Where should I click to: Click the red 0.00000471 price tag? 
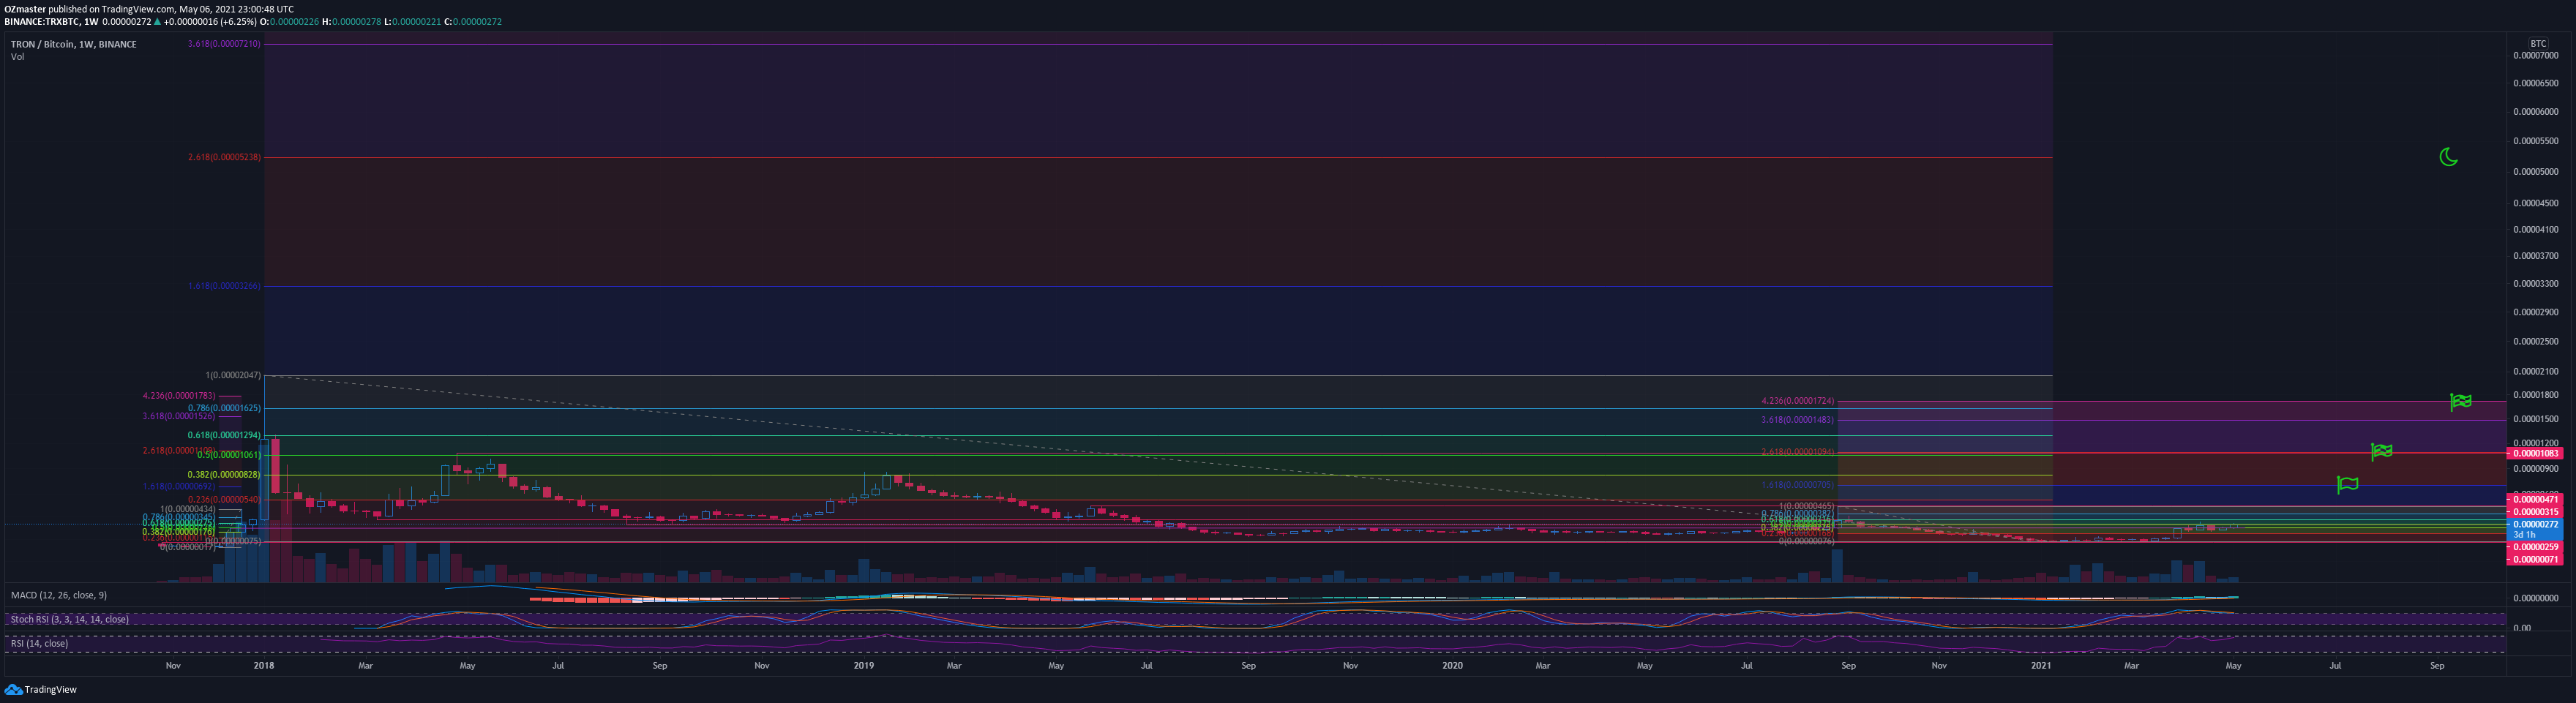(2535, 499)
